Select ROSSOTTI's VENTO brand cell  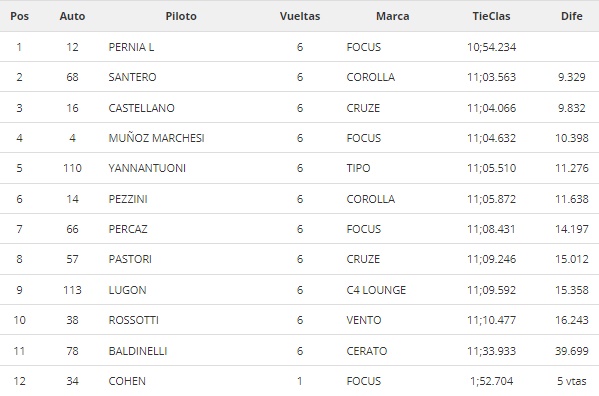tap(364, 320)
